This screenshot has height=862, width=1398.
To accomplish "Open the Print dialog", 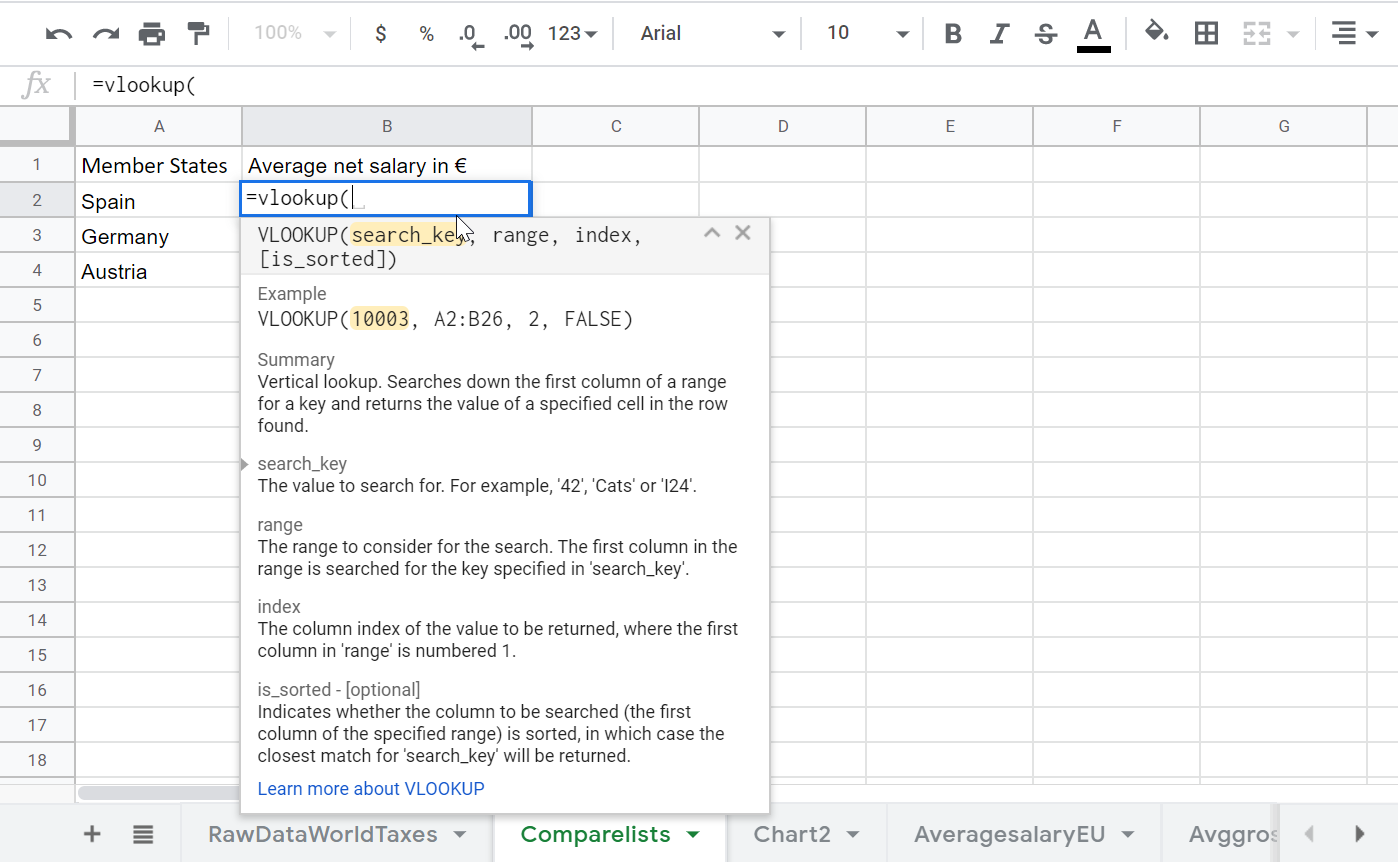I will [x=152, y=32].
